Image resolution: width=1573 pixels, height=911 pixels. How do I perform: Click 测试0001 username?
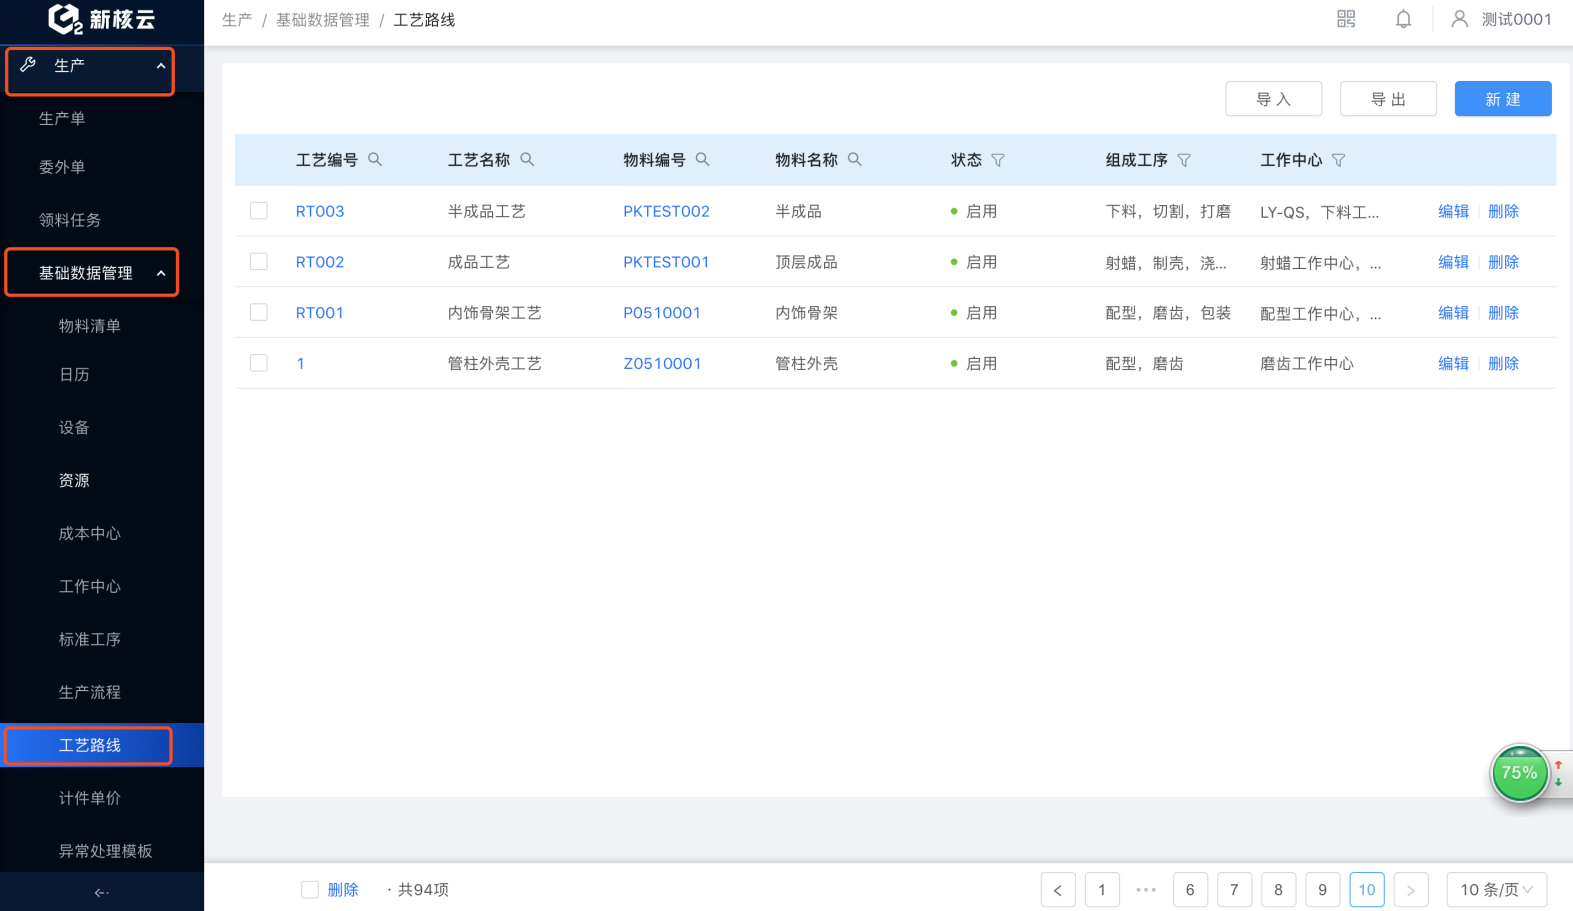(x=1516, y=19)
